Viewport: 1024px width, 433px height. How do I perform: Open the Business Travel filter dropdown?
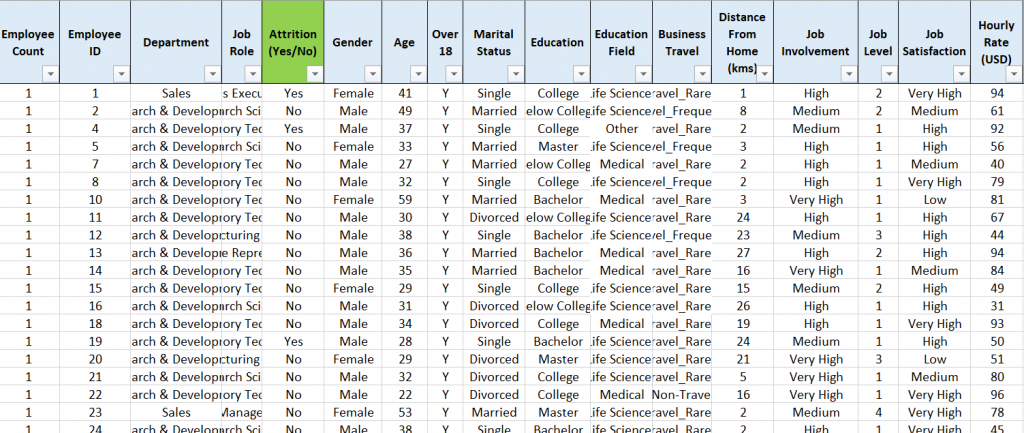[x=702, y=73]
